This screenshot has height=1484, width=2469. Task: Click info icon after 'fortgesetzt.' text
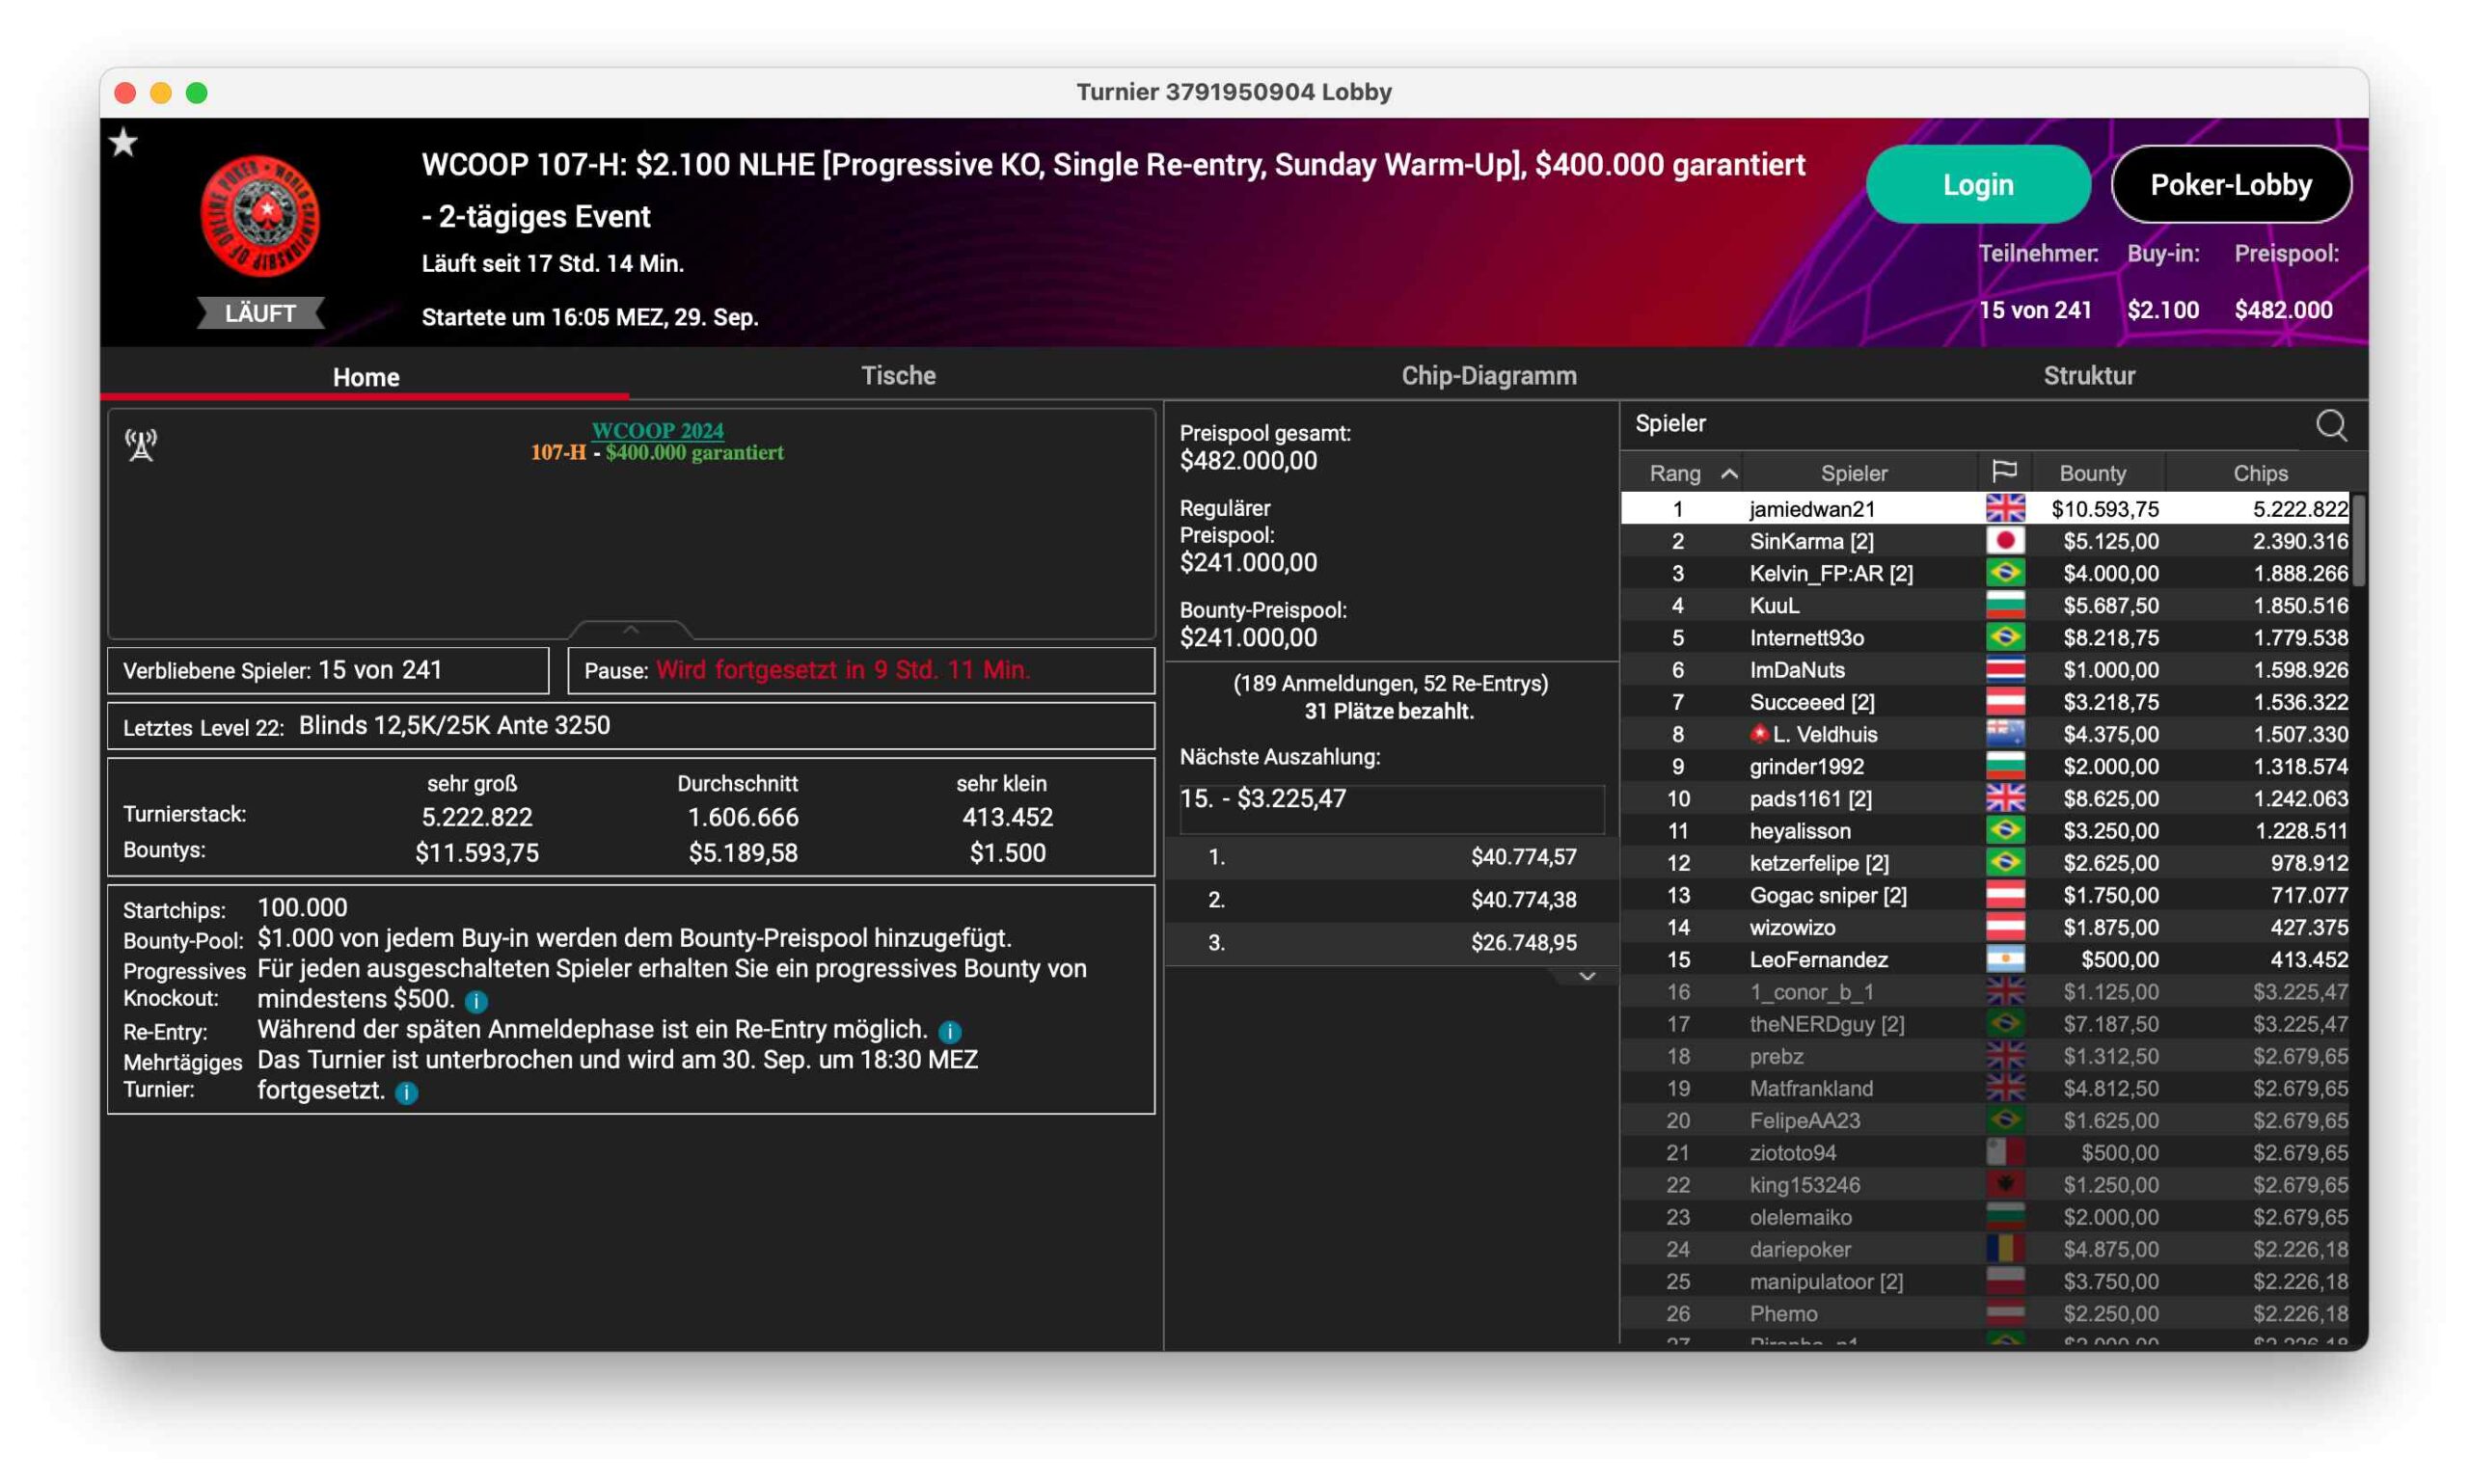coord(406,1092)
